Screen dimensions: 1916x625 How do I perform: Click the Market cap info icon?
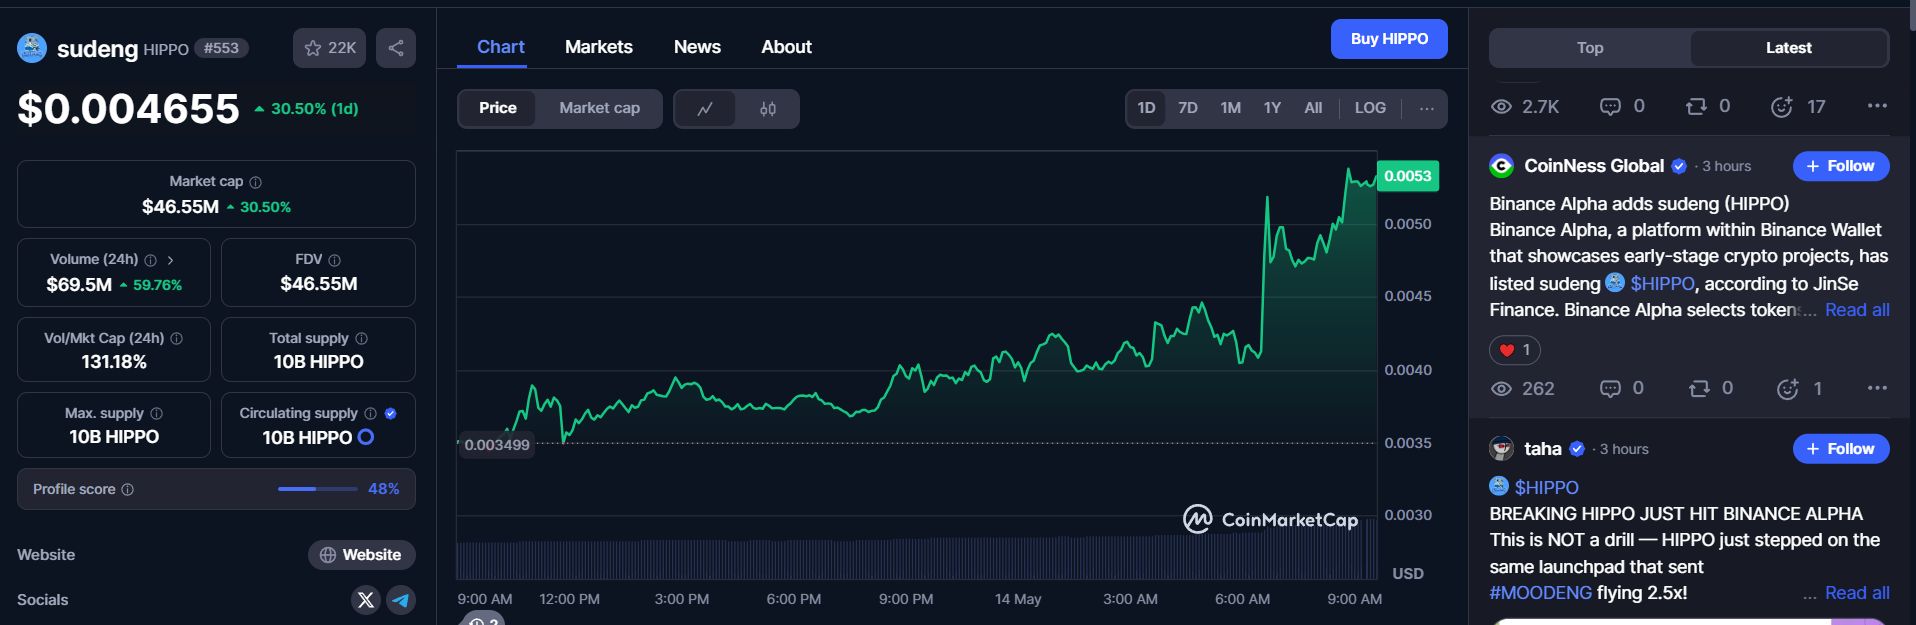coord(255,182)
